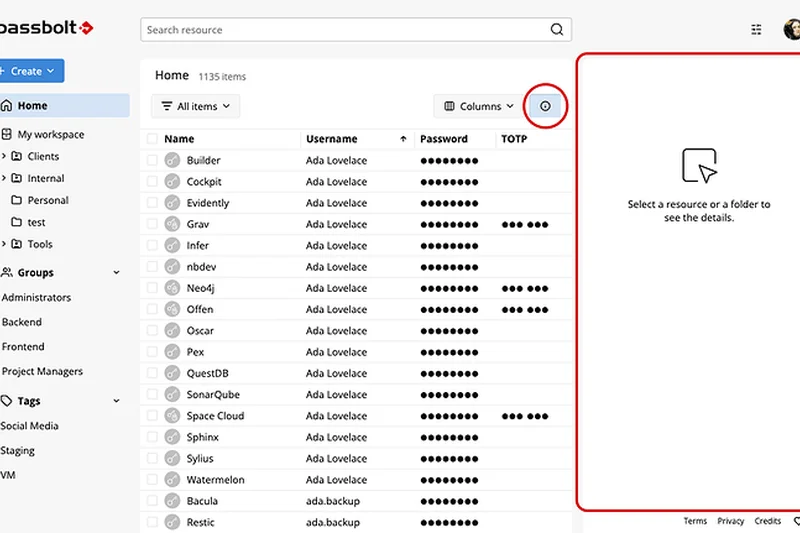Screen dimensions: 800x533
Task: Check the Infer row checkbox
Action: click(152, 245)
